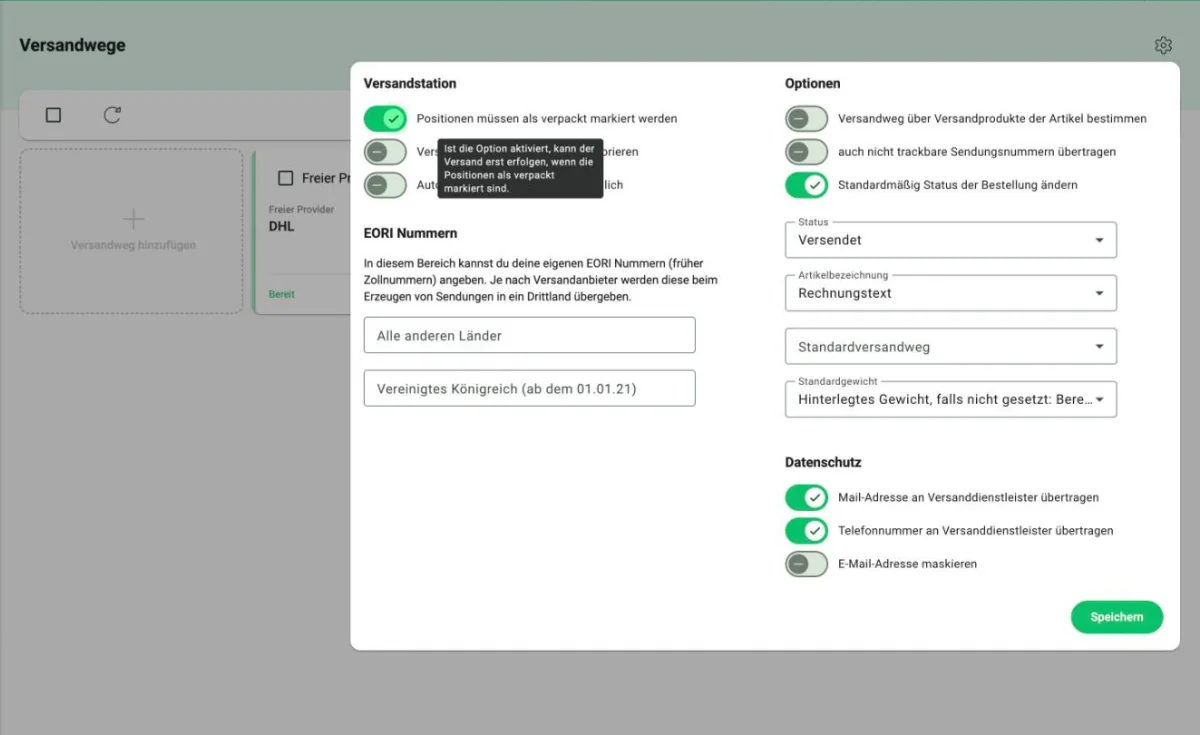Image resolution: width=1200 pixels, height=735 pixels.
Task: Click the EORI description paragraph 'In diesem Bereich…'
Action: 541,280
